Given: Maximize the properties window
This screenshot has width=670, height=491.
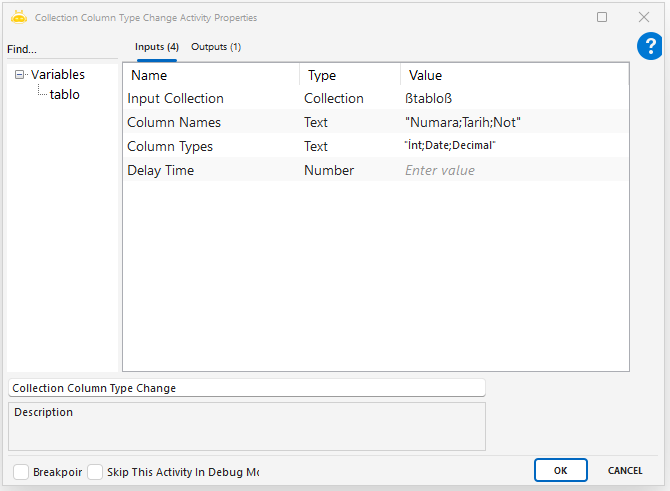Looking at the screenshot, I should point(602,17).
